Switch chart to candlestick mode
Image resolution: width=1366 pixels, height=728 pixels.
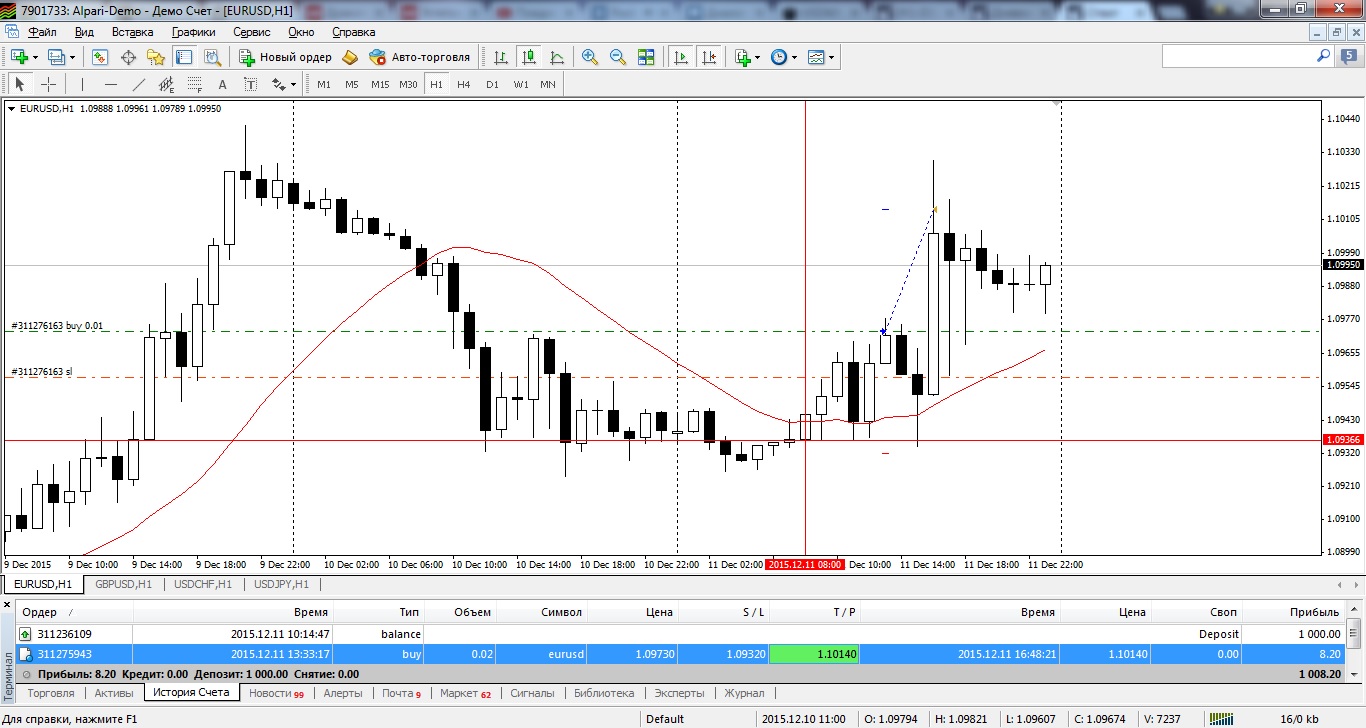tap(529, 57)
